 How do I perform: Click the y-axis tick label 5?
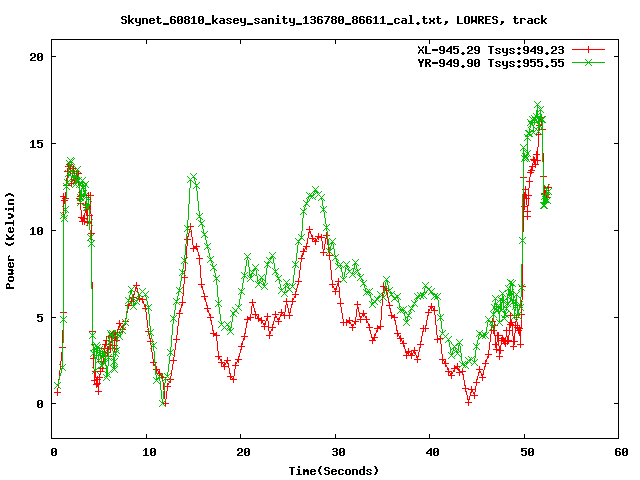click(40, 318)
